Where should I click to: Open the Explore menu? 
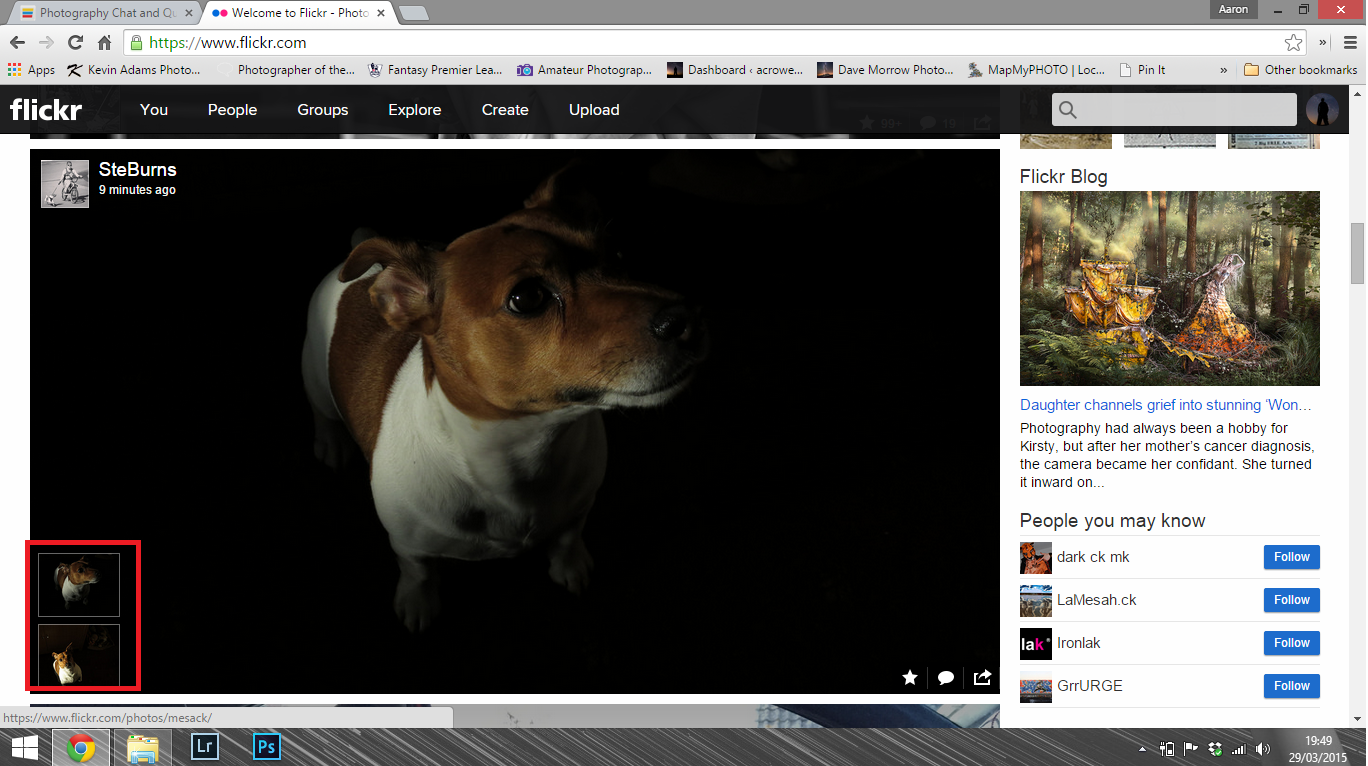pos(415,110)
